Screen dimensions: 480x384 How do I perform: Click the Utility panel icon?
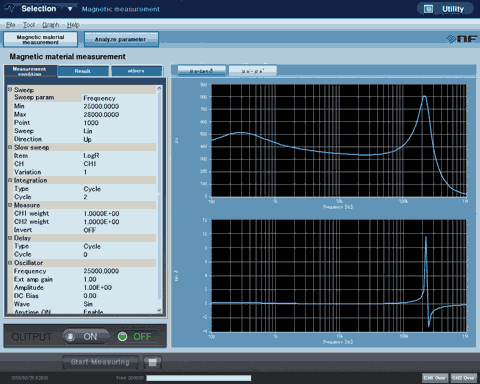click(428, 9)
